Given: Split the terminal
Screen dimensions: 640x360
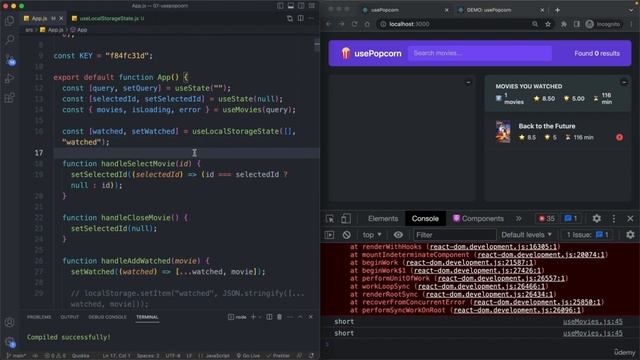Looking at the screenshot, I should 269,317.
